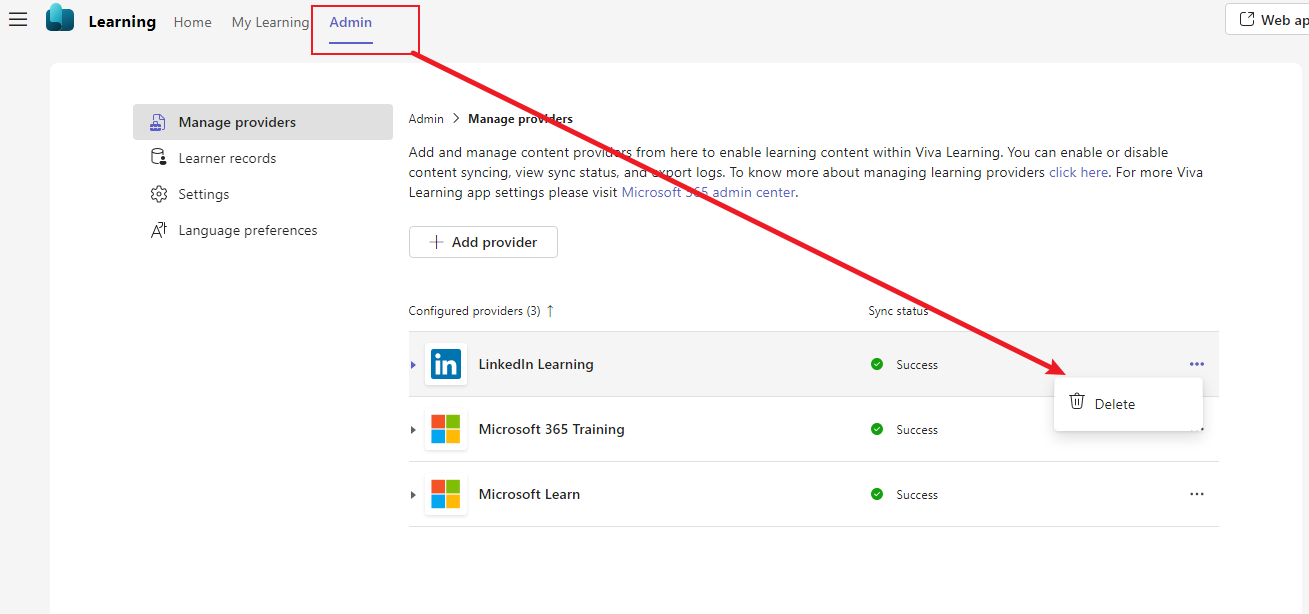Click the Microsoft Learn logo
The width and height of the screenshot is (1309, 614).
(445, 494)
